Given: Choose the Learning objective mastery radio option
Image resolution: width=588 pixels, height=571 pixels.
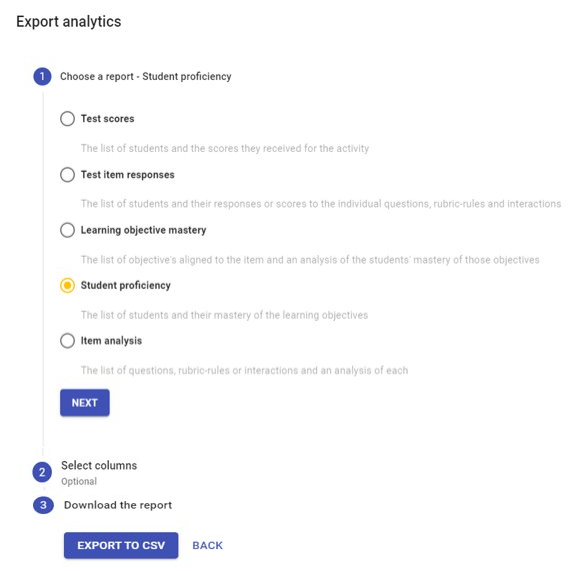Looking at the screenshot, I should 68,230.
